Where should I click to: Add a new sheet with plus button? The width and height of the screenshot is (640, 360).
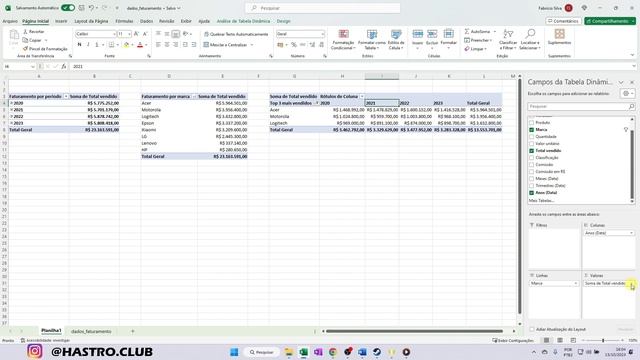(132, 331)
